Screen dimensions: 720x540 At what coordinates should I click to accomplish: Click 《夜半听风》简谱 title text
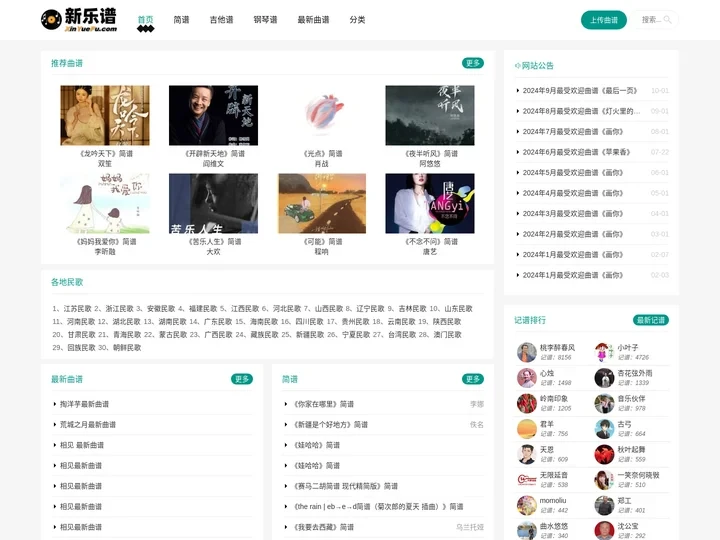click(x=430, y=154)
